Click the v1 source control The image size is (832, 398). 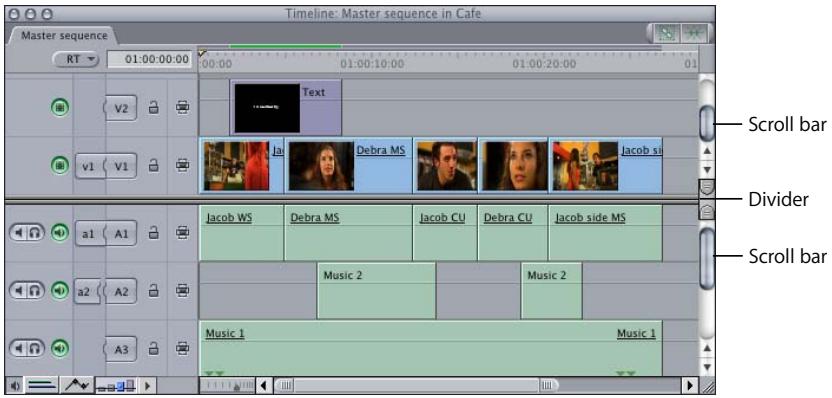[x=89, y=166]
